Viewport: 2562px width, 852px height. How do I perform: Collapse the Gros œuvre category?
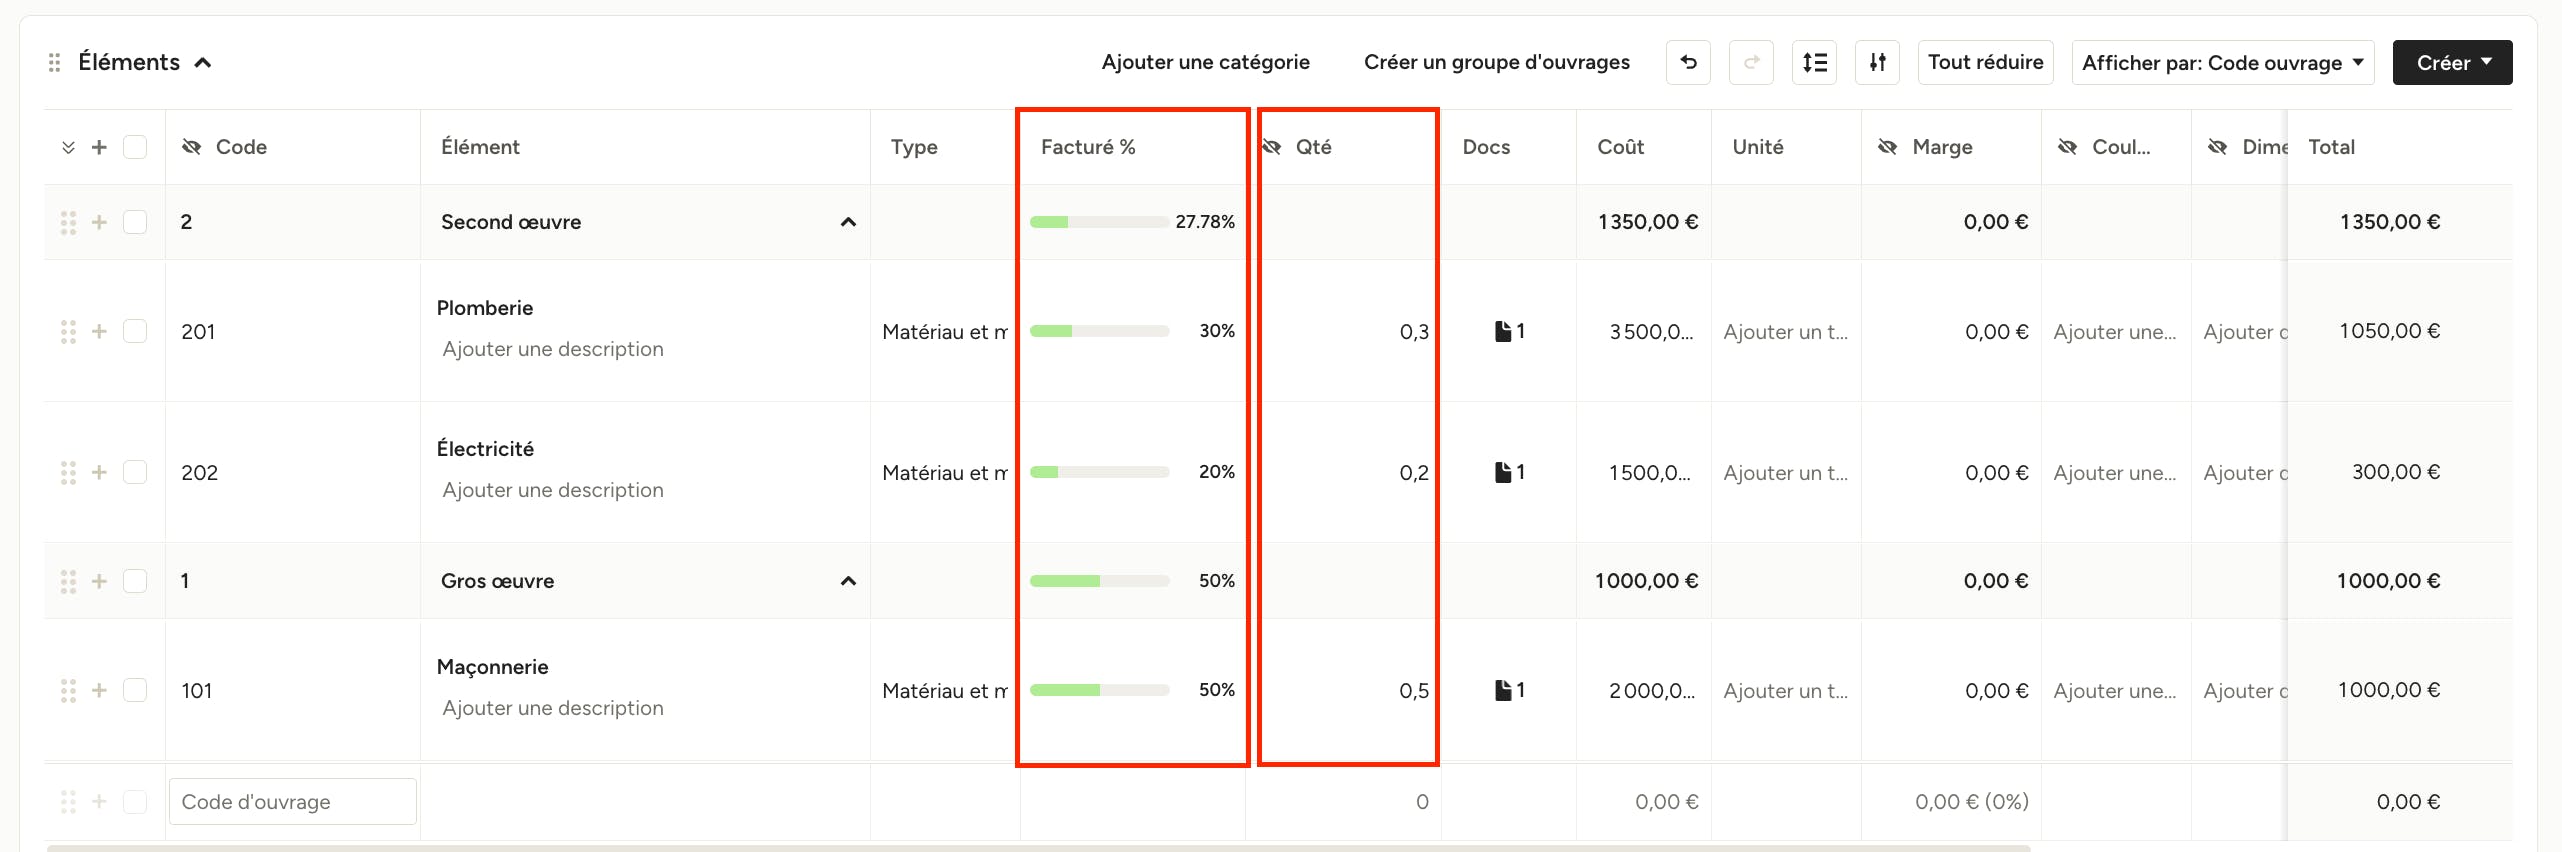click(848, 581)
